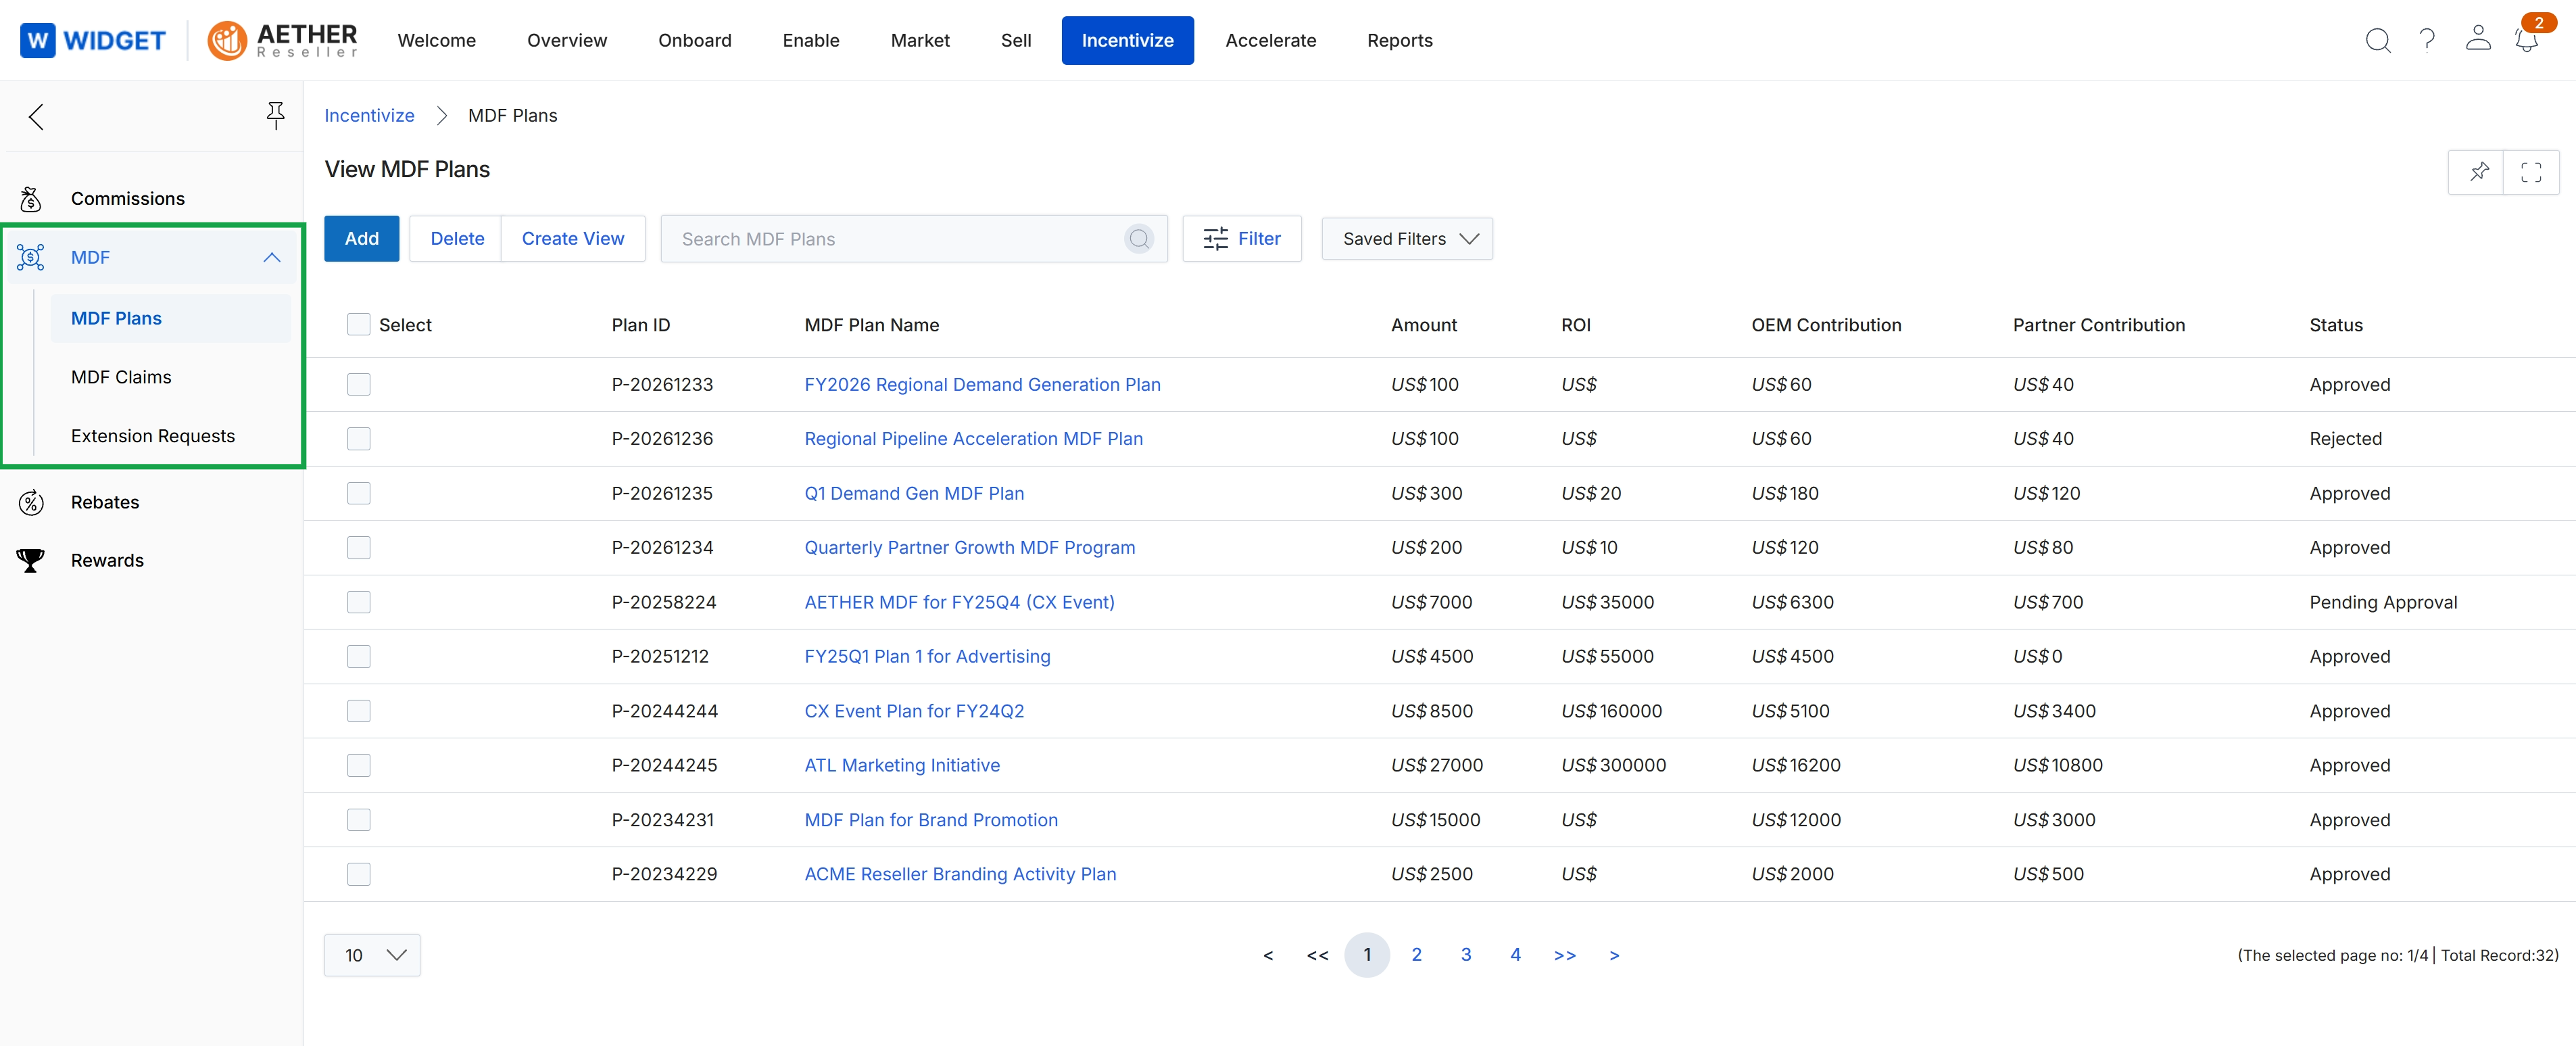
Task: Click the Status column header
Action: pos(2335,325)
